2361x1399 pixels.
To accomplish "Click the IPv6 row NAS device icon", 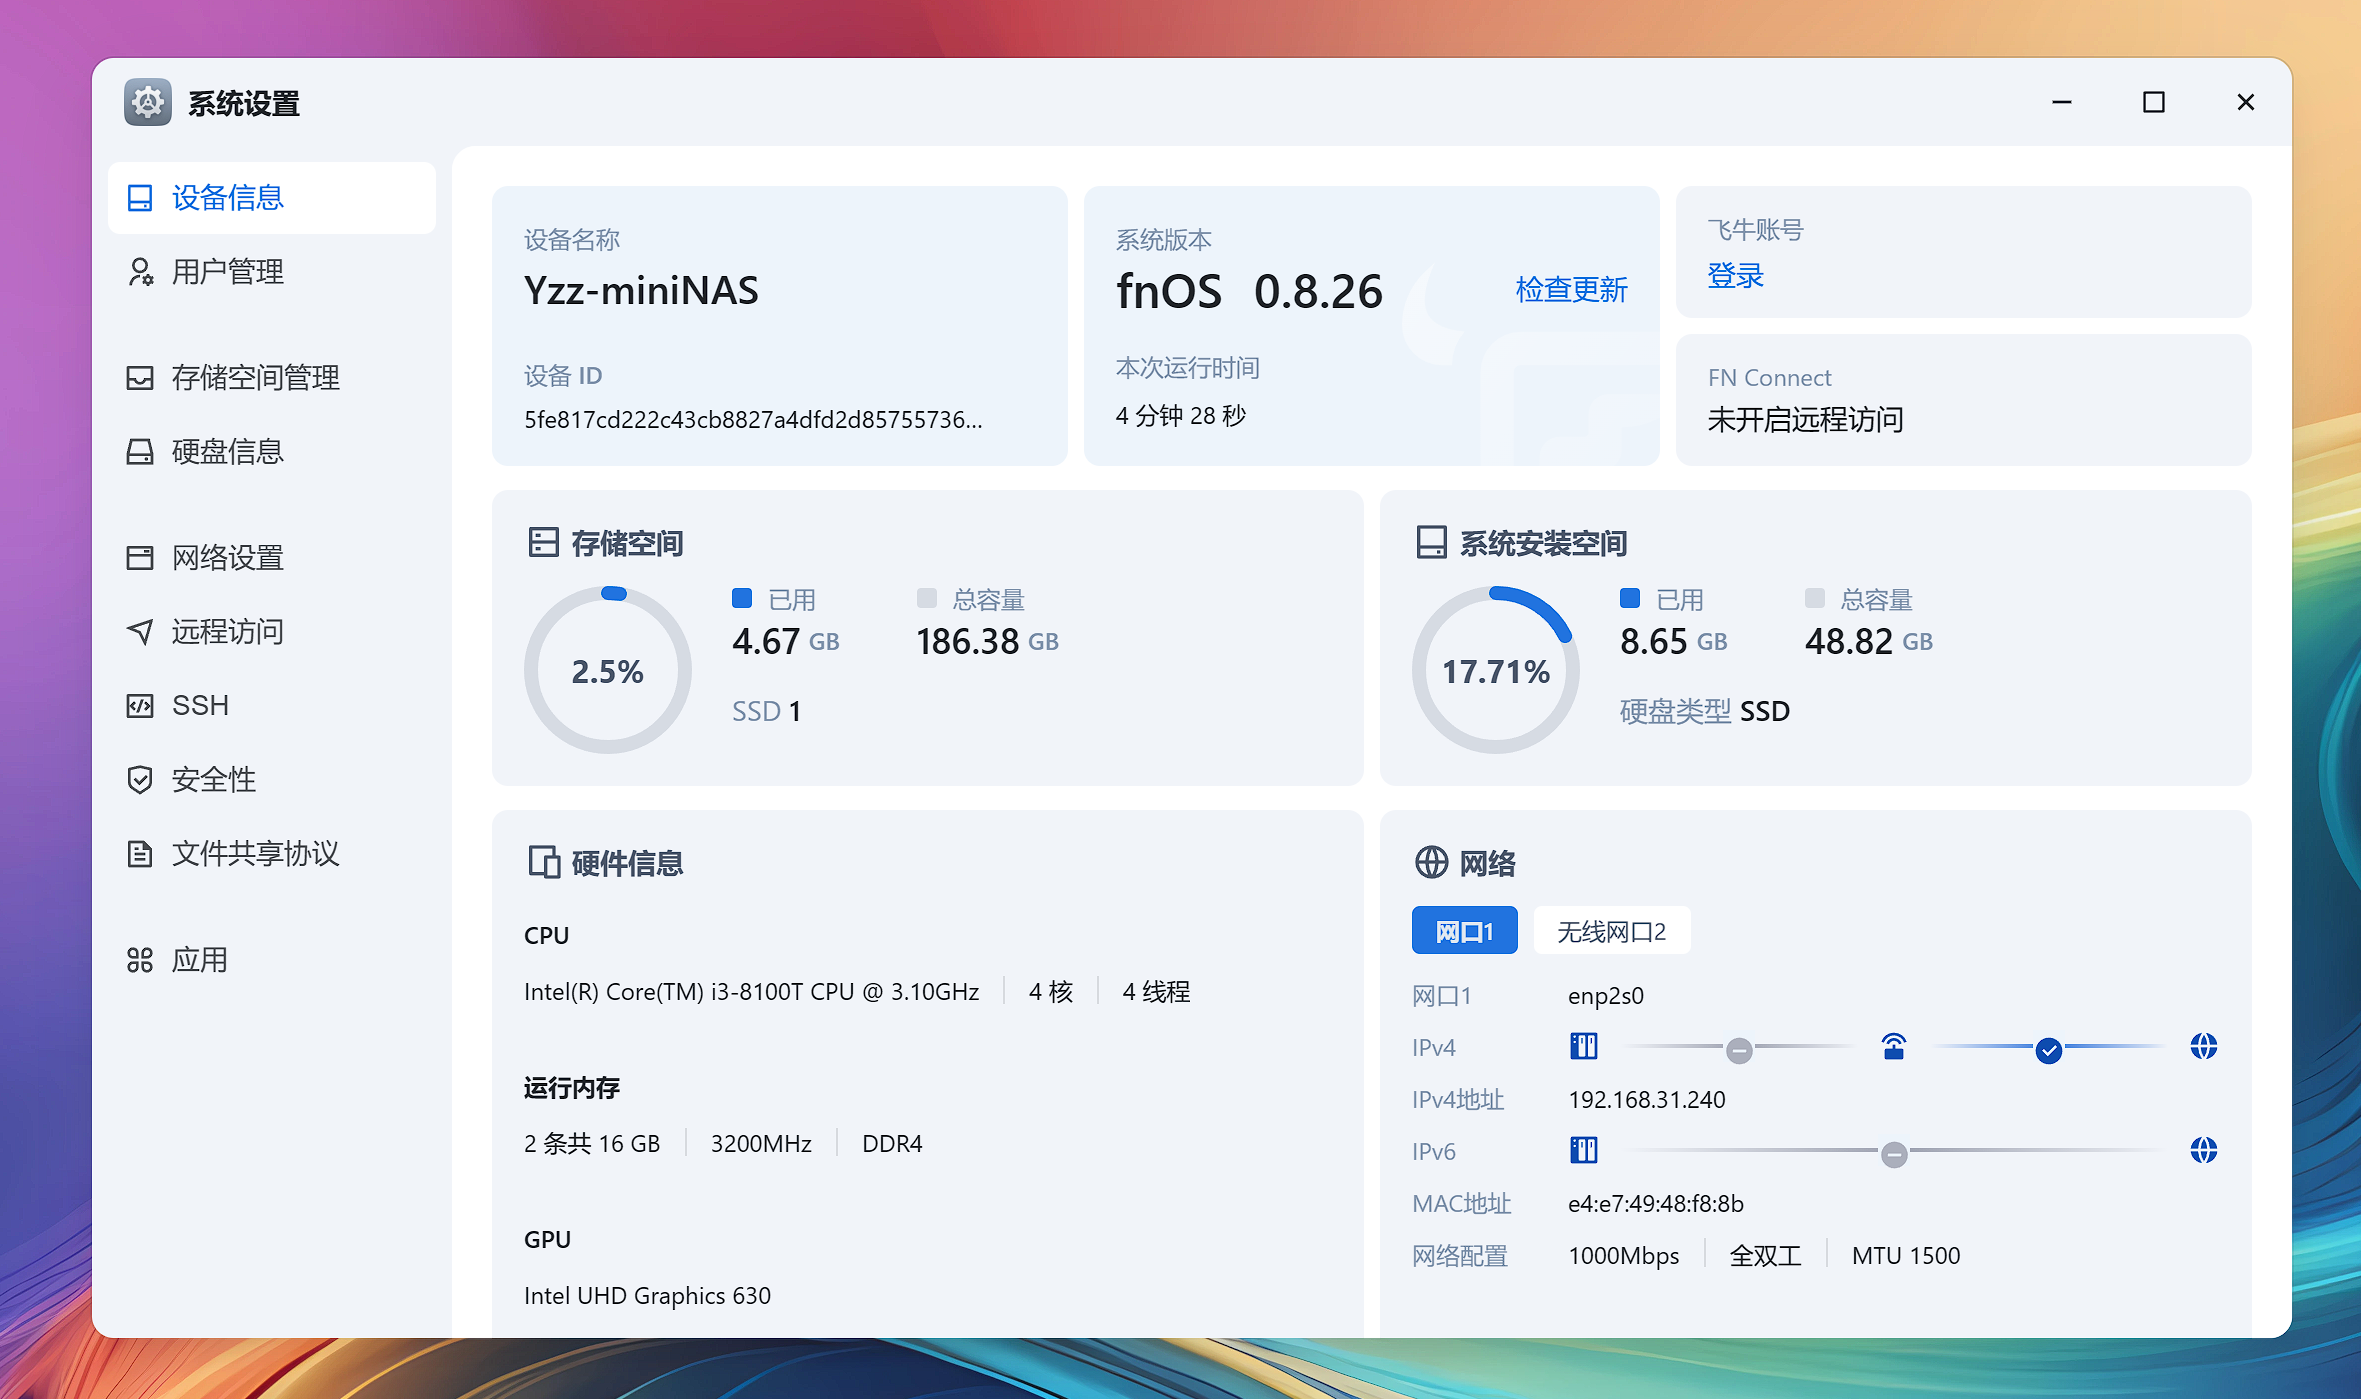I will point(1584,1151).
